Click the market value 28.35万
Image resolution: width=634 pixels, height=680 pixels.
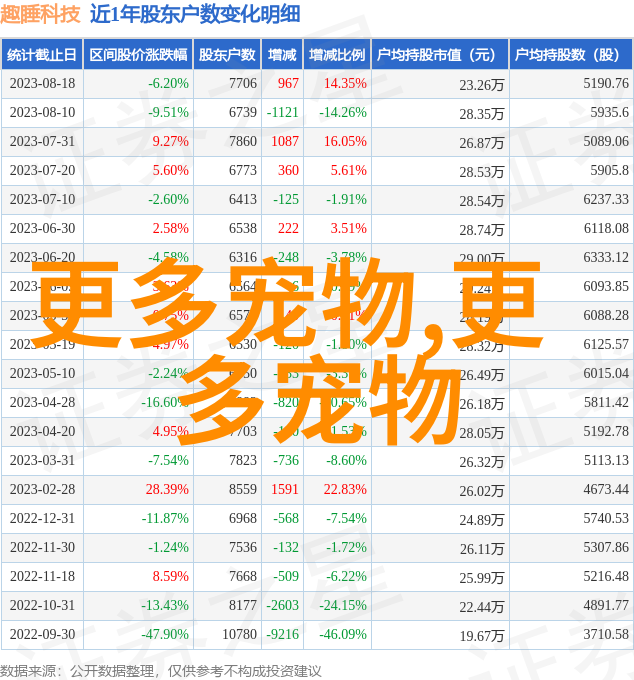click(x=482, y=114)
